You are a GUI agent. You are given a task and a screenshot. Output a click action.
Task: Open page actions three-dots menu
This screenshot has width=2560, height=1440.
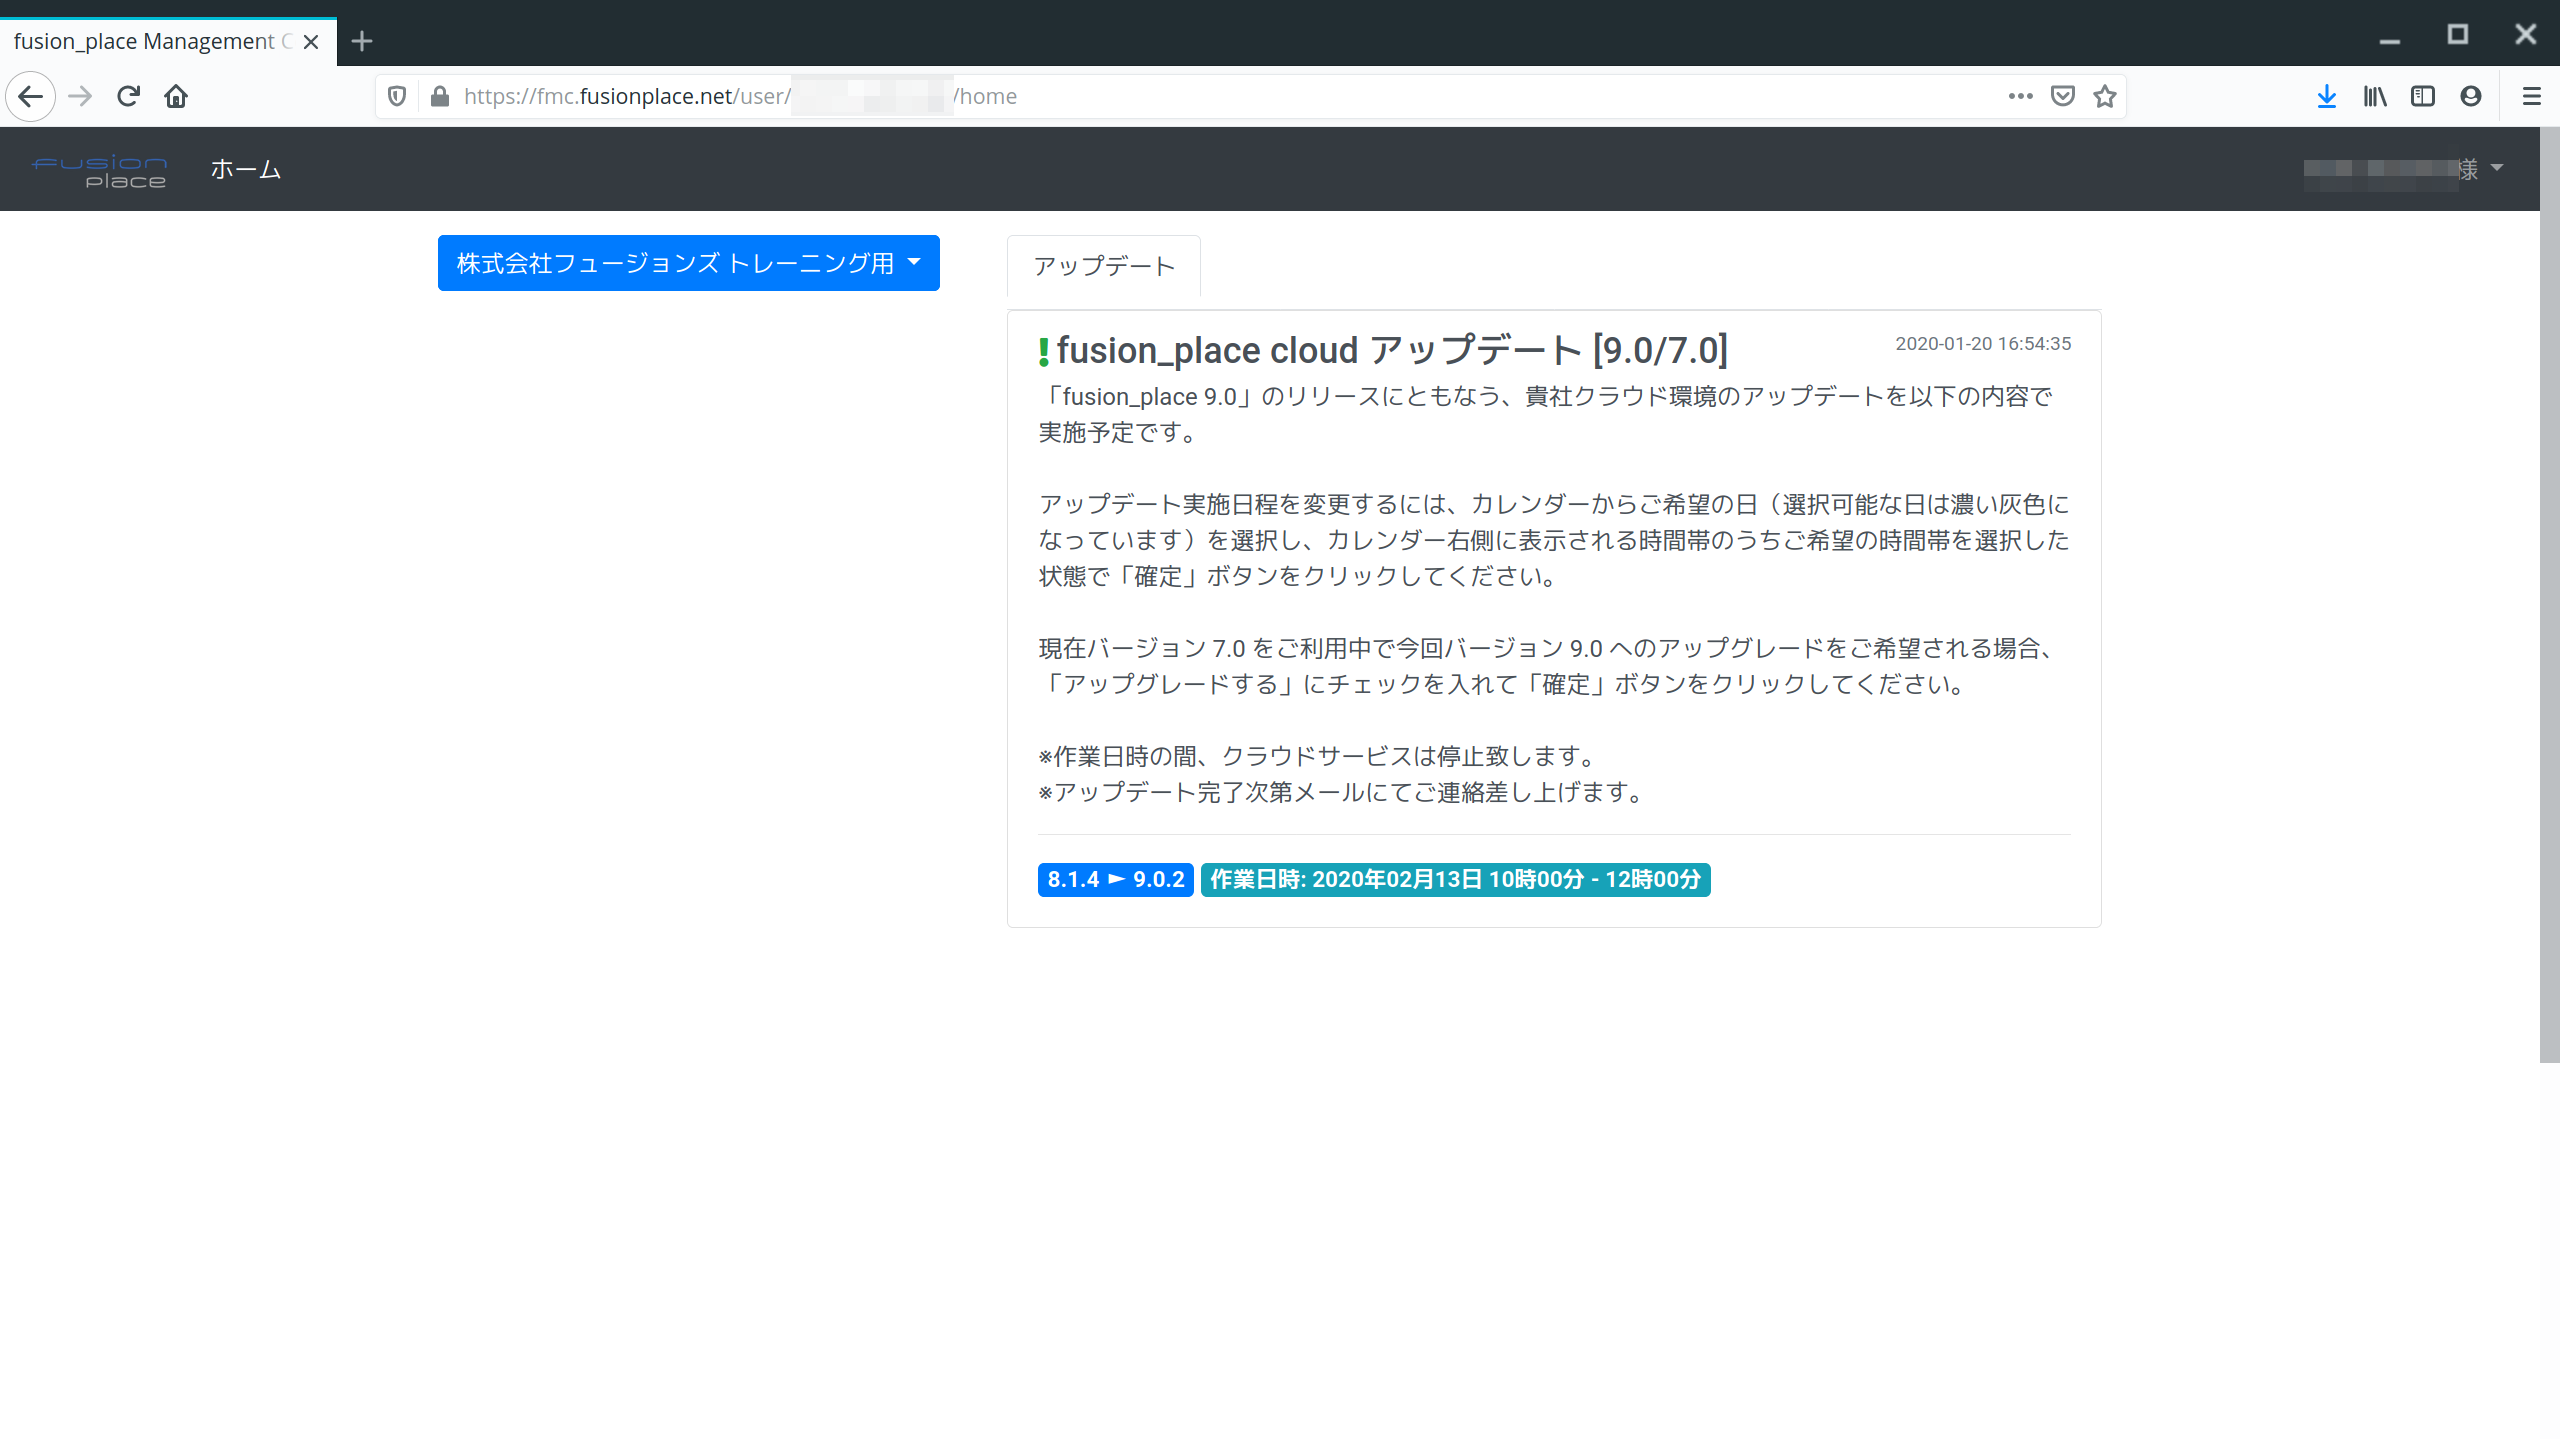2021,96
